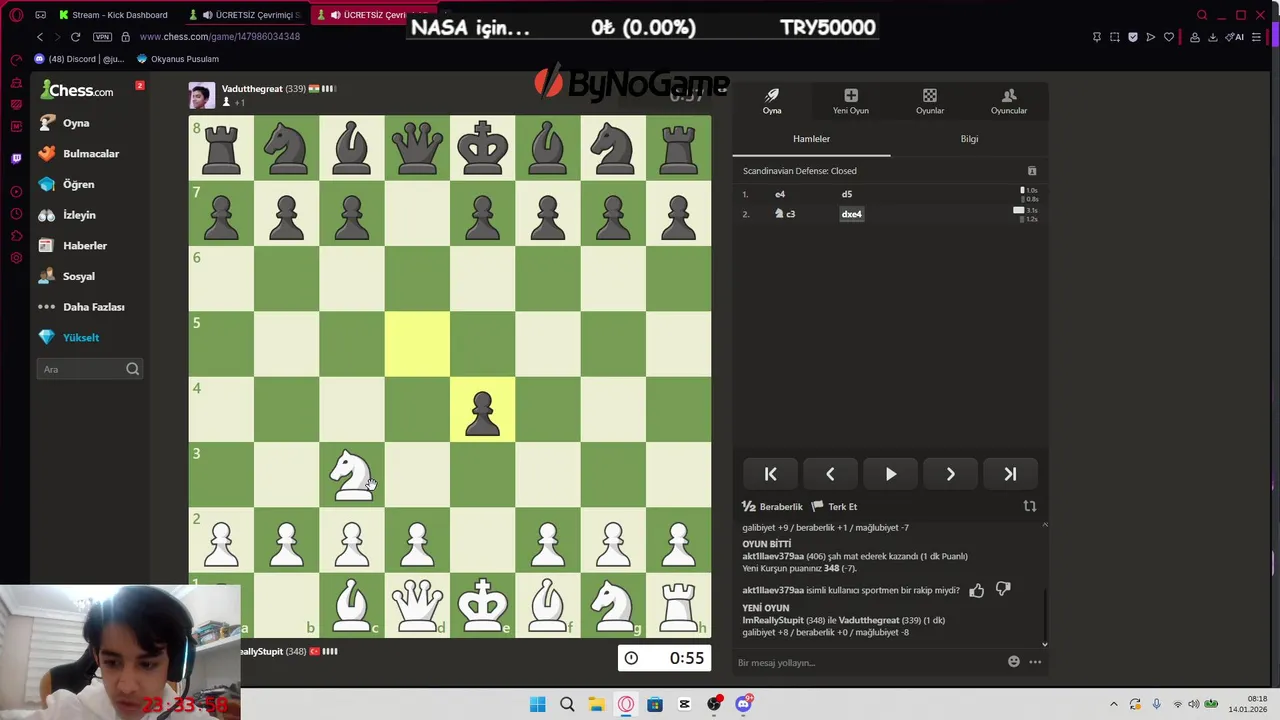Step back one move
The width and height of the screenshot is (1280, 720).
pyautogui.click(x=830, y=474)
